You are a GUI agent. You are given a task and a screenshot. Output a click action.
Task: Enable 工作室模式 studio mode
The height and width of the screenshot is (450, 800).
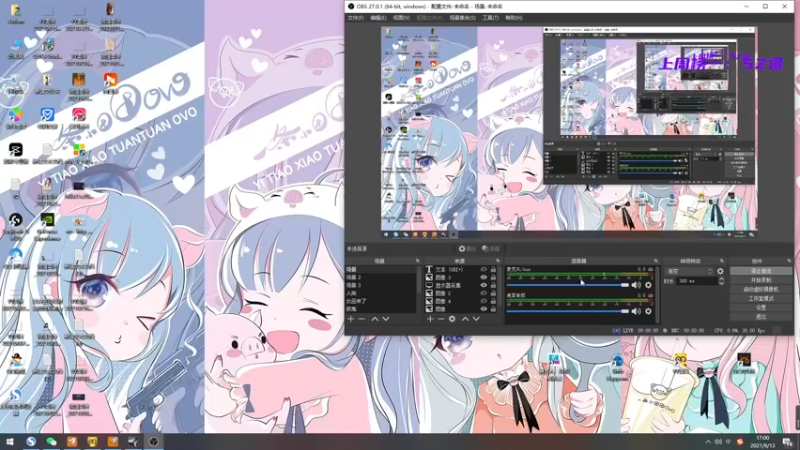coord(761,298)
